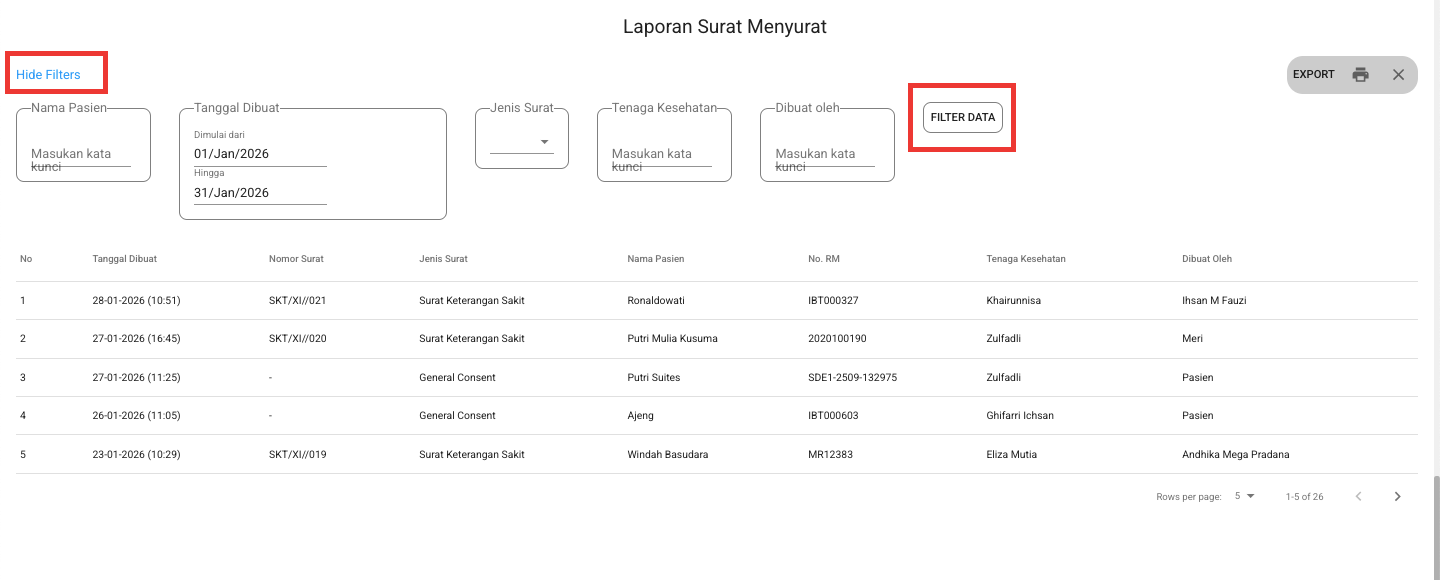Click the Hide Filters link
Image resolution: width=1440 pixels, height=580 pixels.
click(48, 75)
